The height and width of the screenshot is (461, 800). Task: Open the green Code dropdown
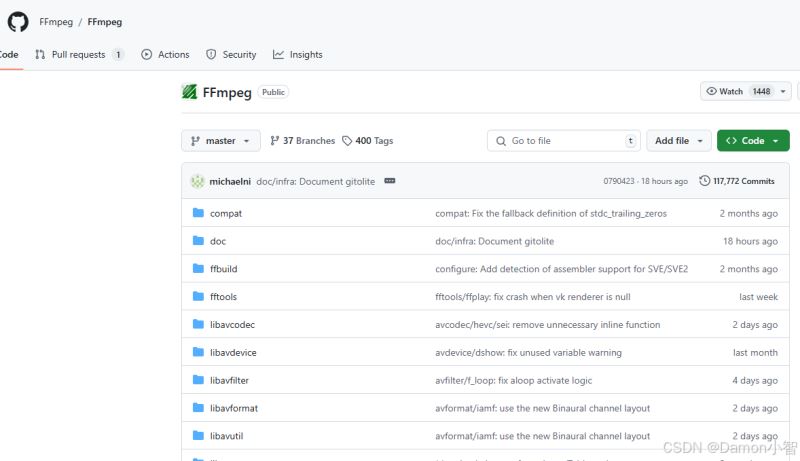[753, 141]
